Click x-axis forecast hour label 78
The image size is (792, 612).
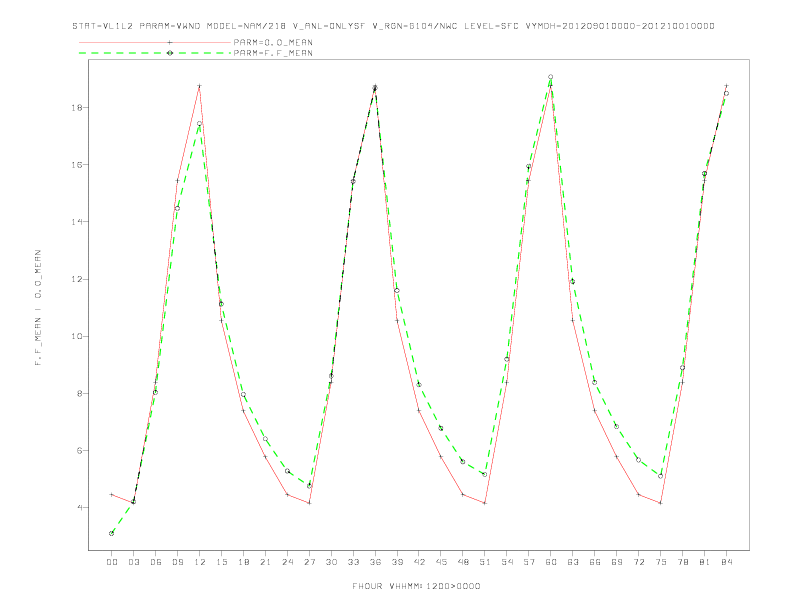683,562
